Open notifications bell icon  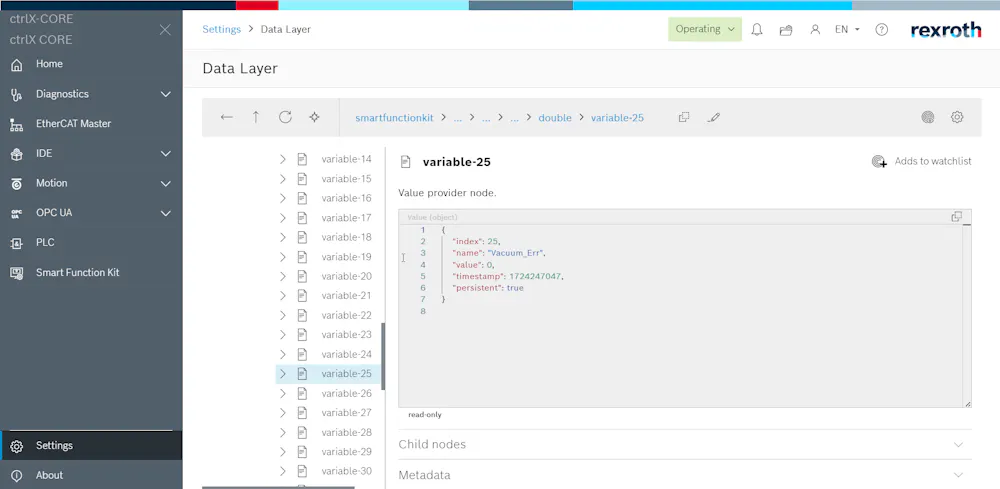coord(757,29)
